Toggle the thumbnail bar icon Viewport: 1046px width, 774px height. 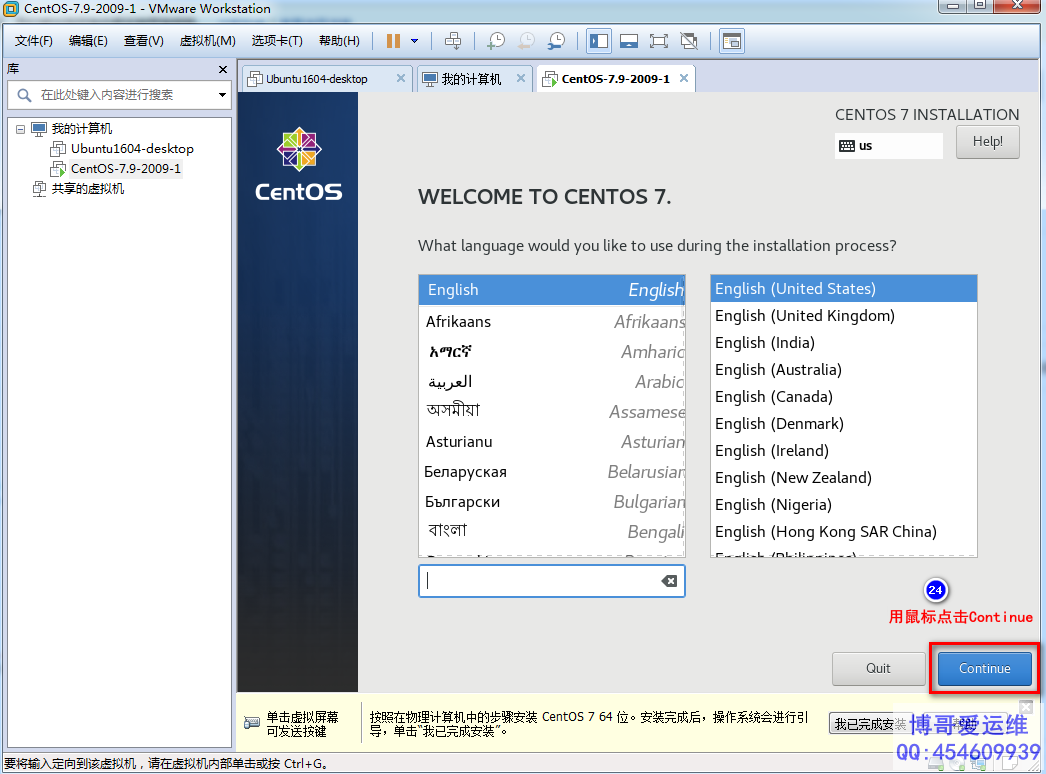click(x=629, y=41)
